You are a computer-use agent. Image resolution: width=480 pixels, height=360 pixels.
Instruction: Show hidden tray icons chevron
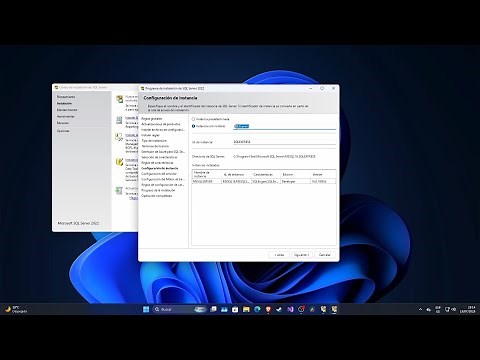pyautogui.click(x=420, y=309)
